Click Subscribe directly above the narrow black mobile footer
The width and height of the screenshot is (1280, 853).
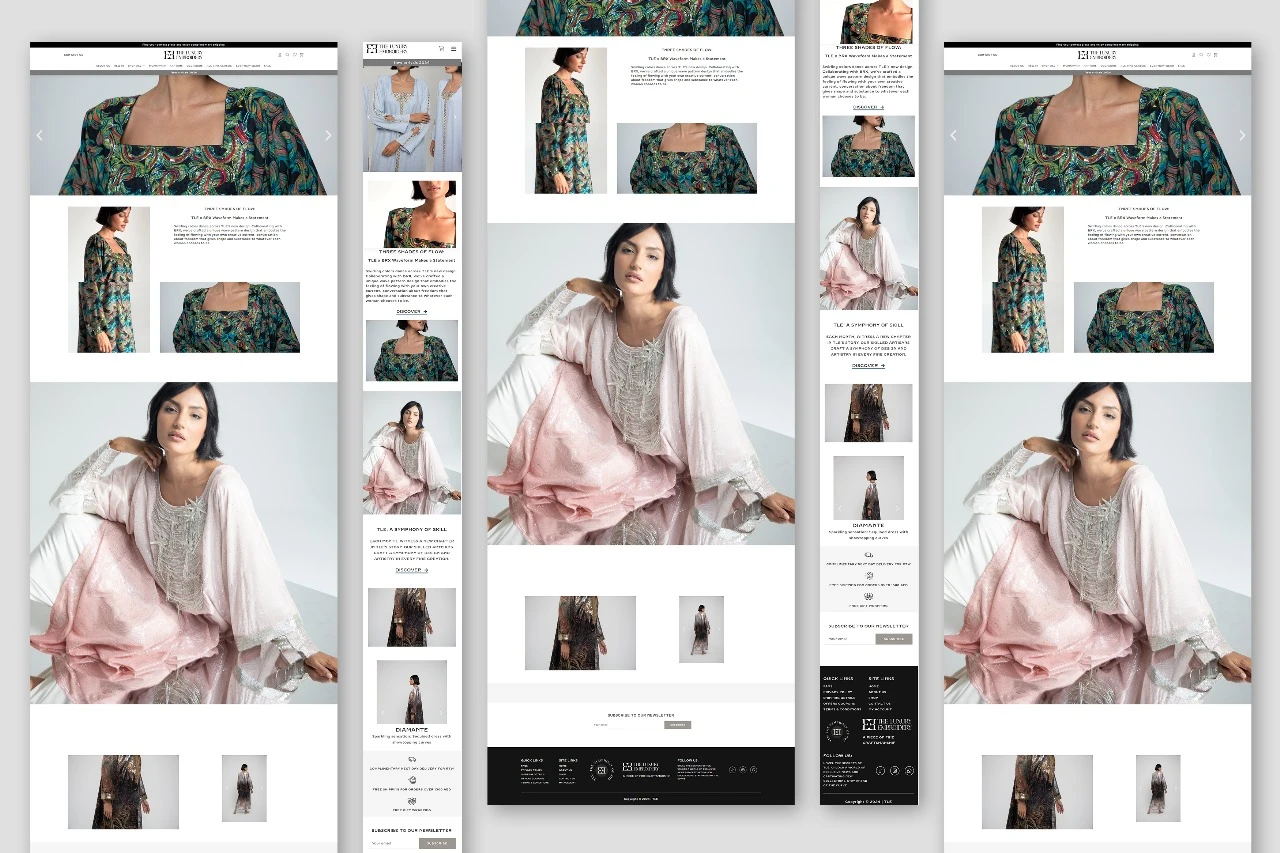point(894,639)
